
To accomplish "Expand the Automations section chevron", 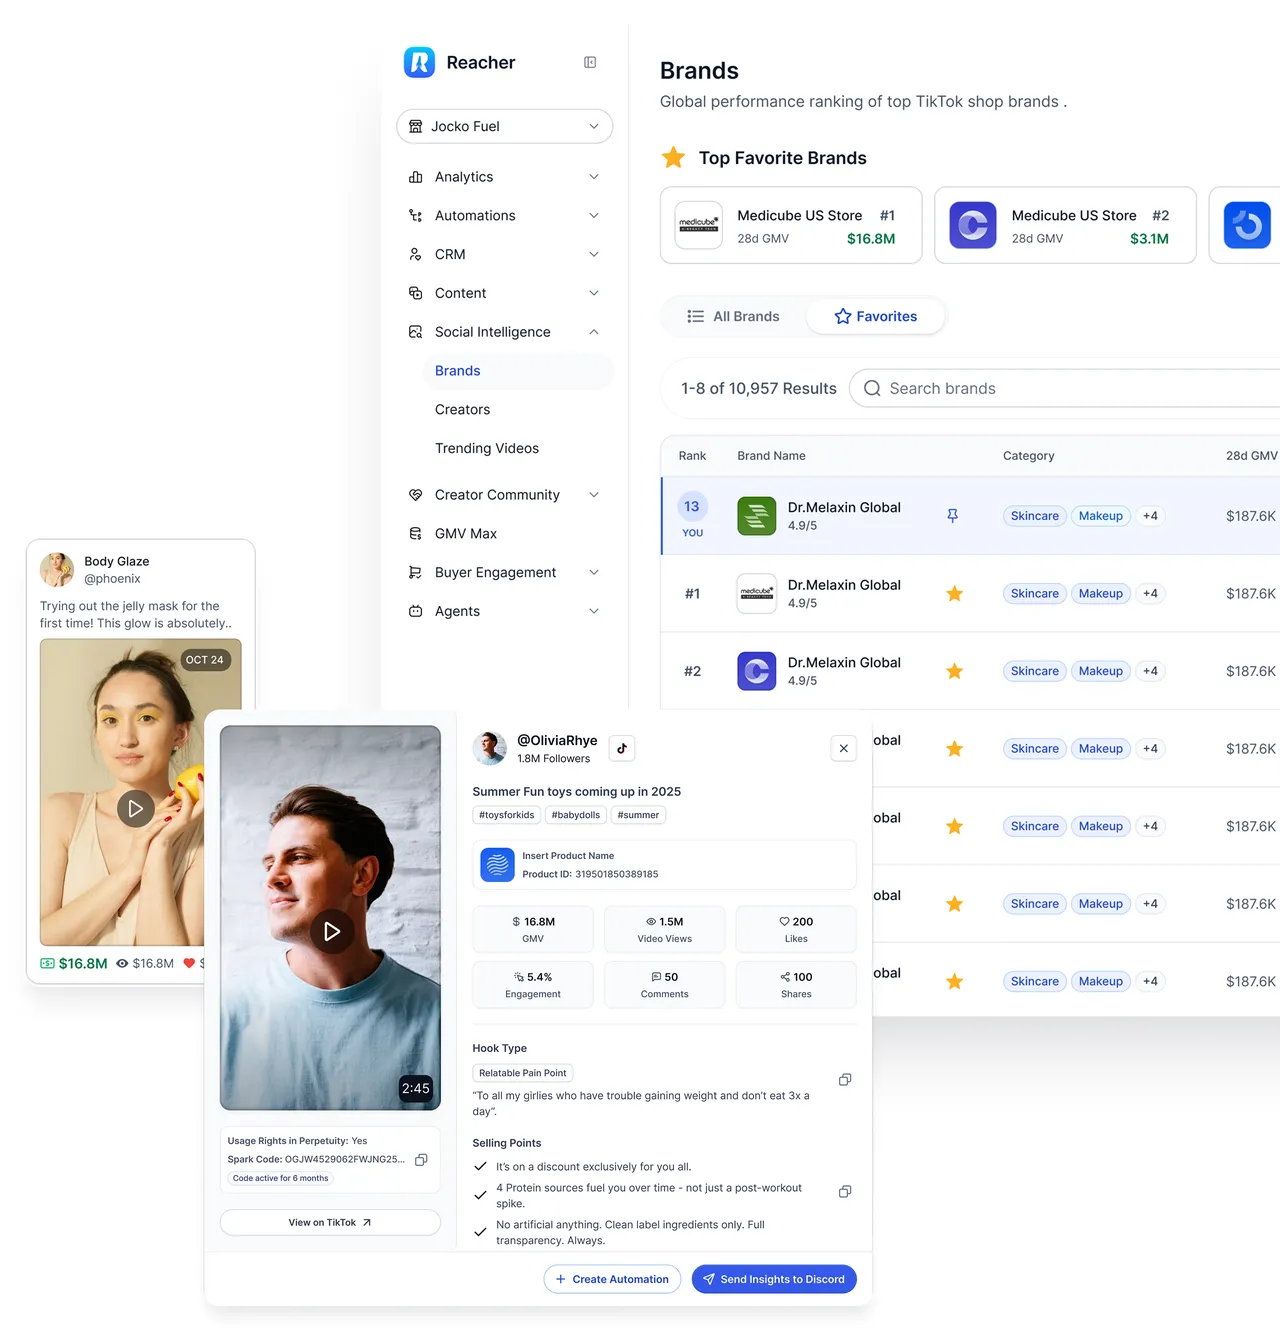I will (594, 216).
